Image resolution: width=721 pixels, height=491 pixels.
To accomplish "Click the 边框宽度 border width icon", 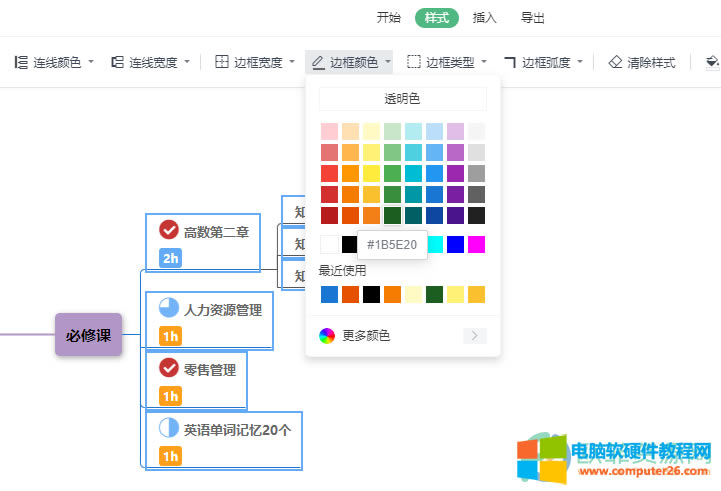I will click(x=222, y=62).
